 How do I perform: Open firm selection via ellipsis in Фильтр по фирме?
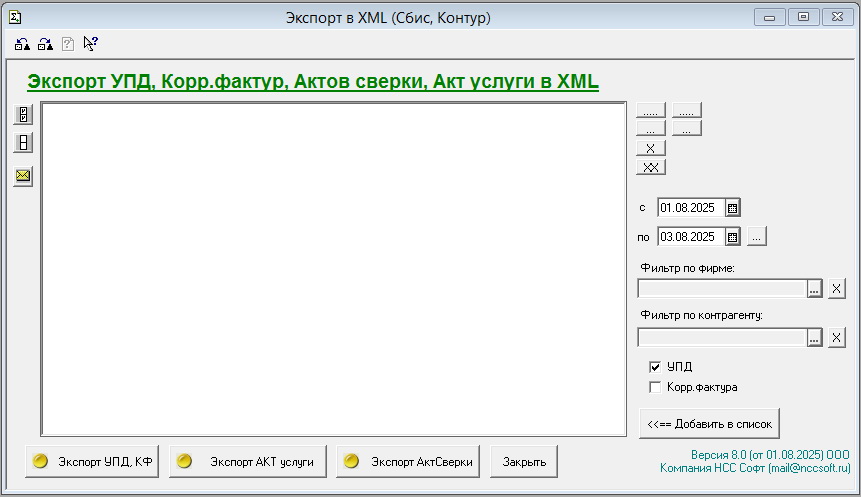814,289
